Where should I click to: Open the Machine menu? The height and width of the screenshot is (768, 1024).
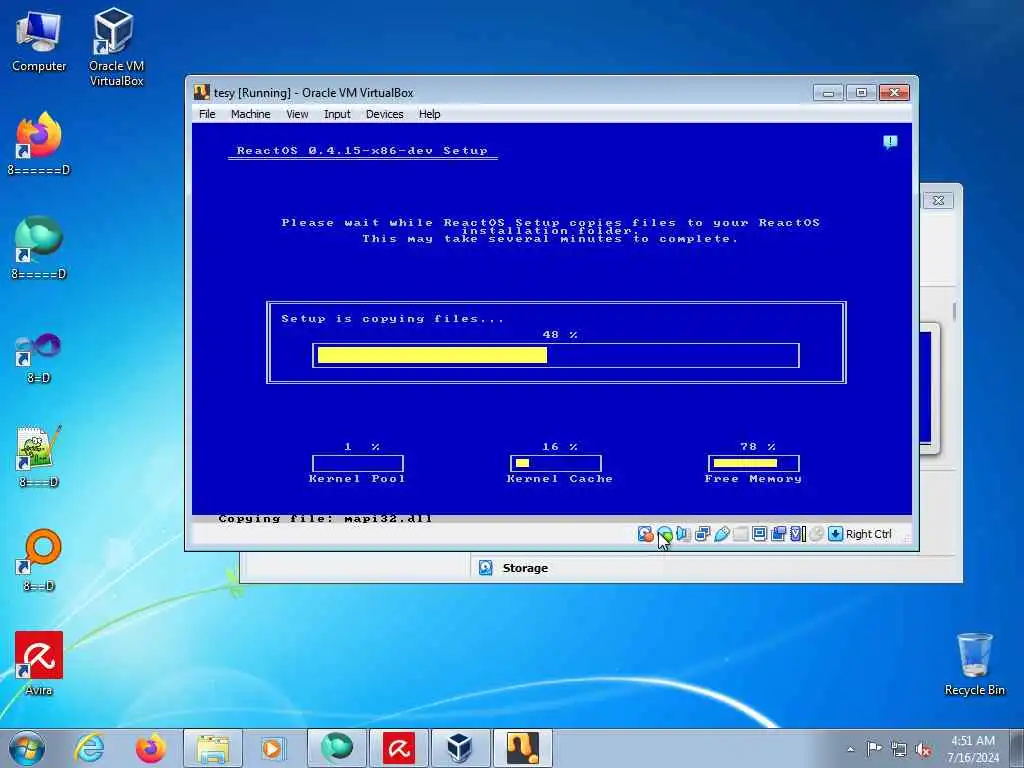click(x=251, y=114)
